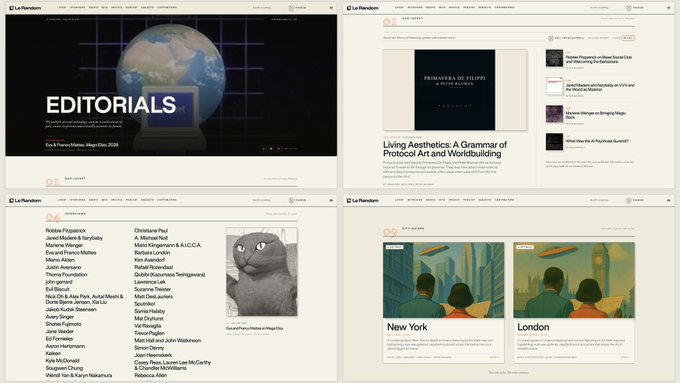The width and height of the screenshot is (680, 383).
Task: Click the New York card title
Action: pos(407,327)
